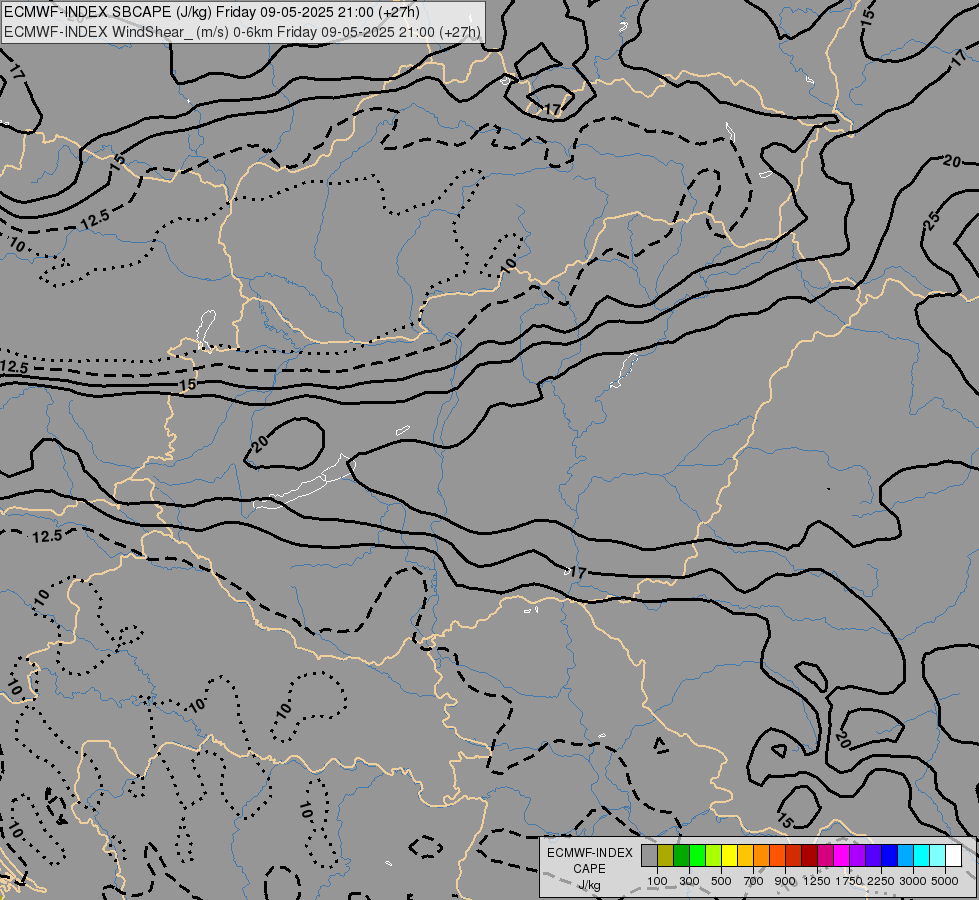
Task: Click the legend value 1250
Action: [x=817, y=881]
